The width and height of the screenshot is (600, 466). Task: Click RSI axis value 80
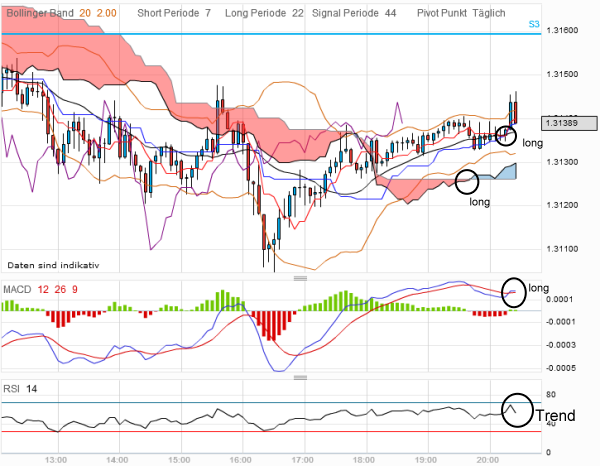(551, 394)
